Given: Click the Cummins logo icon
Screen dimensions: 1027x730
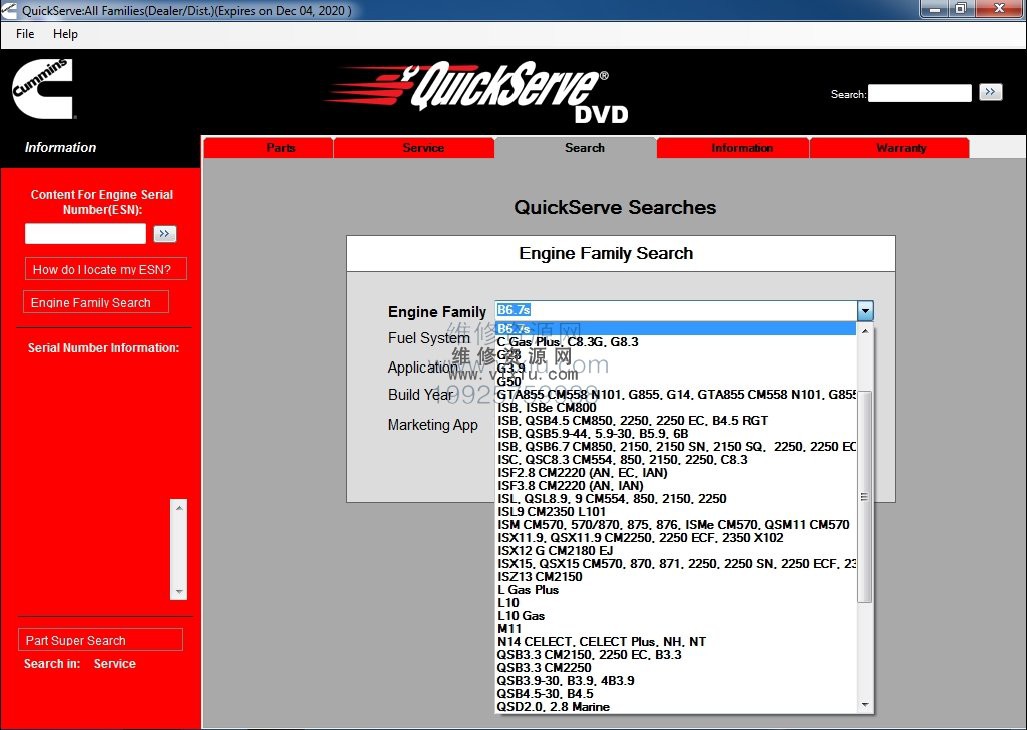Looking at the screenshot, I should pyautogui.click(x=42, y=89).
